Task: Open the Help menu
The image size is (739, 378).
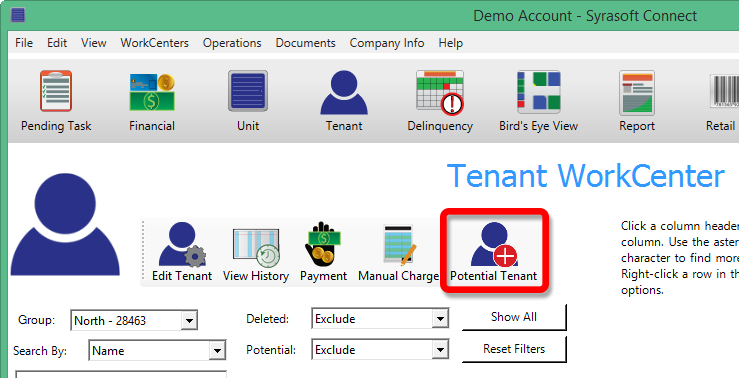Action: [451, 43]
